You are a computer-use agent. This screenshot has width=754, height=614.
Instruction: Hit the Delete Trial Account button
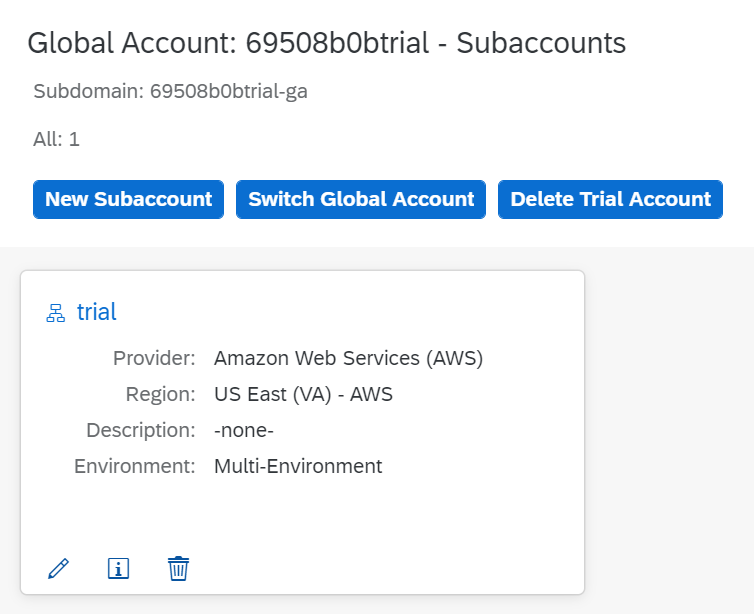click(x=610, y=199)
